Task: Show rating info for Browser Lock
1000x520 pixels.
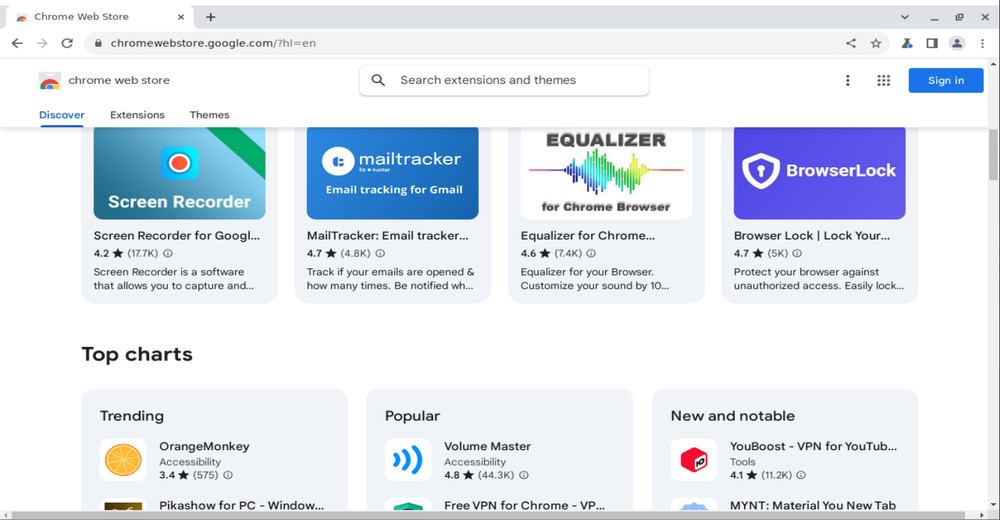Action: [797, 253]
